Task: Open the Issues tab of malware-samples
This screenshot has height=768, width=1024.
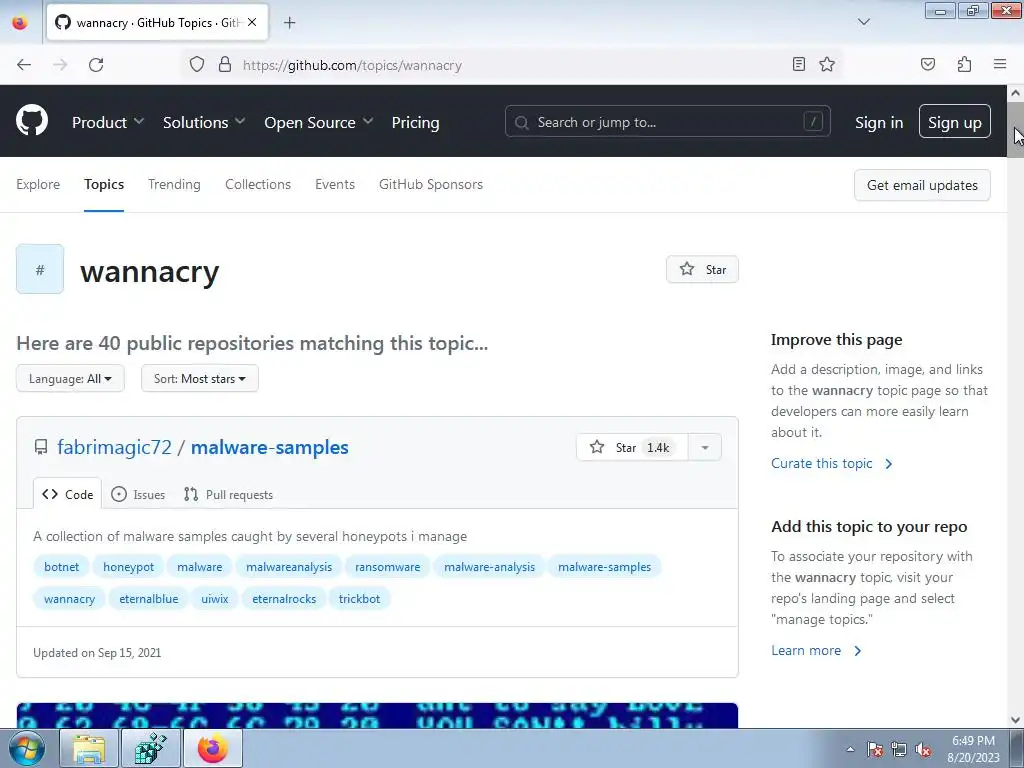Action: (138, 494)
